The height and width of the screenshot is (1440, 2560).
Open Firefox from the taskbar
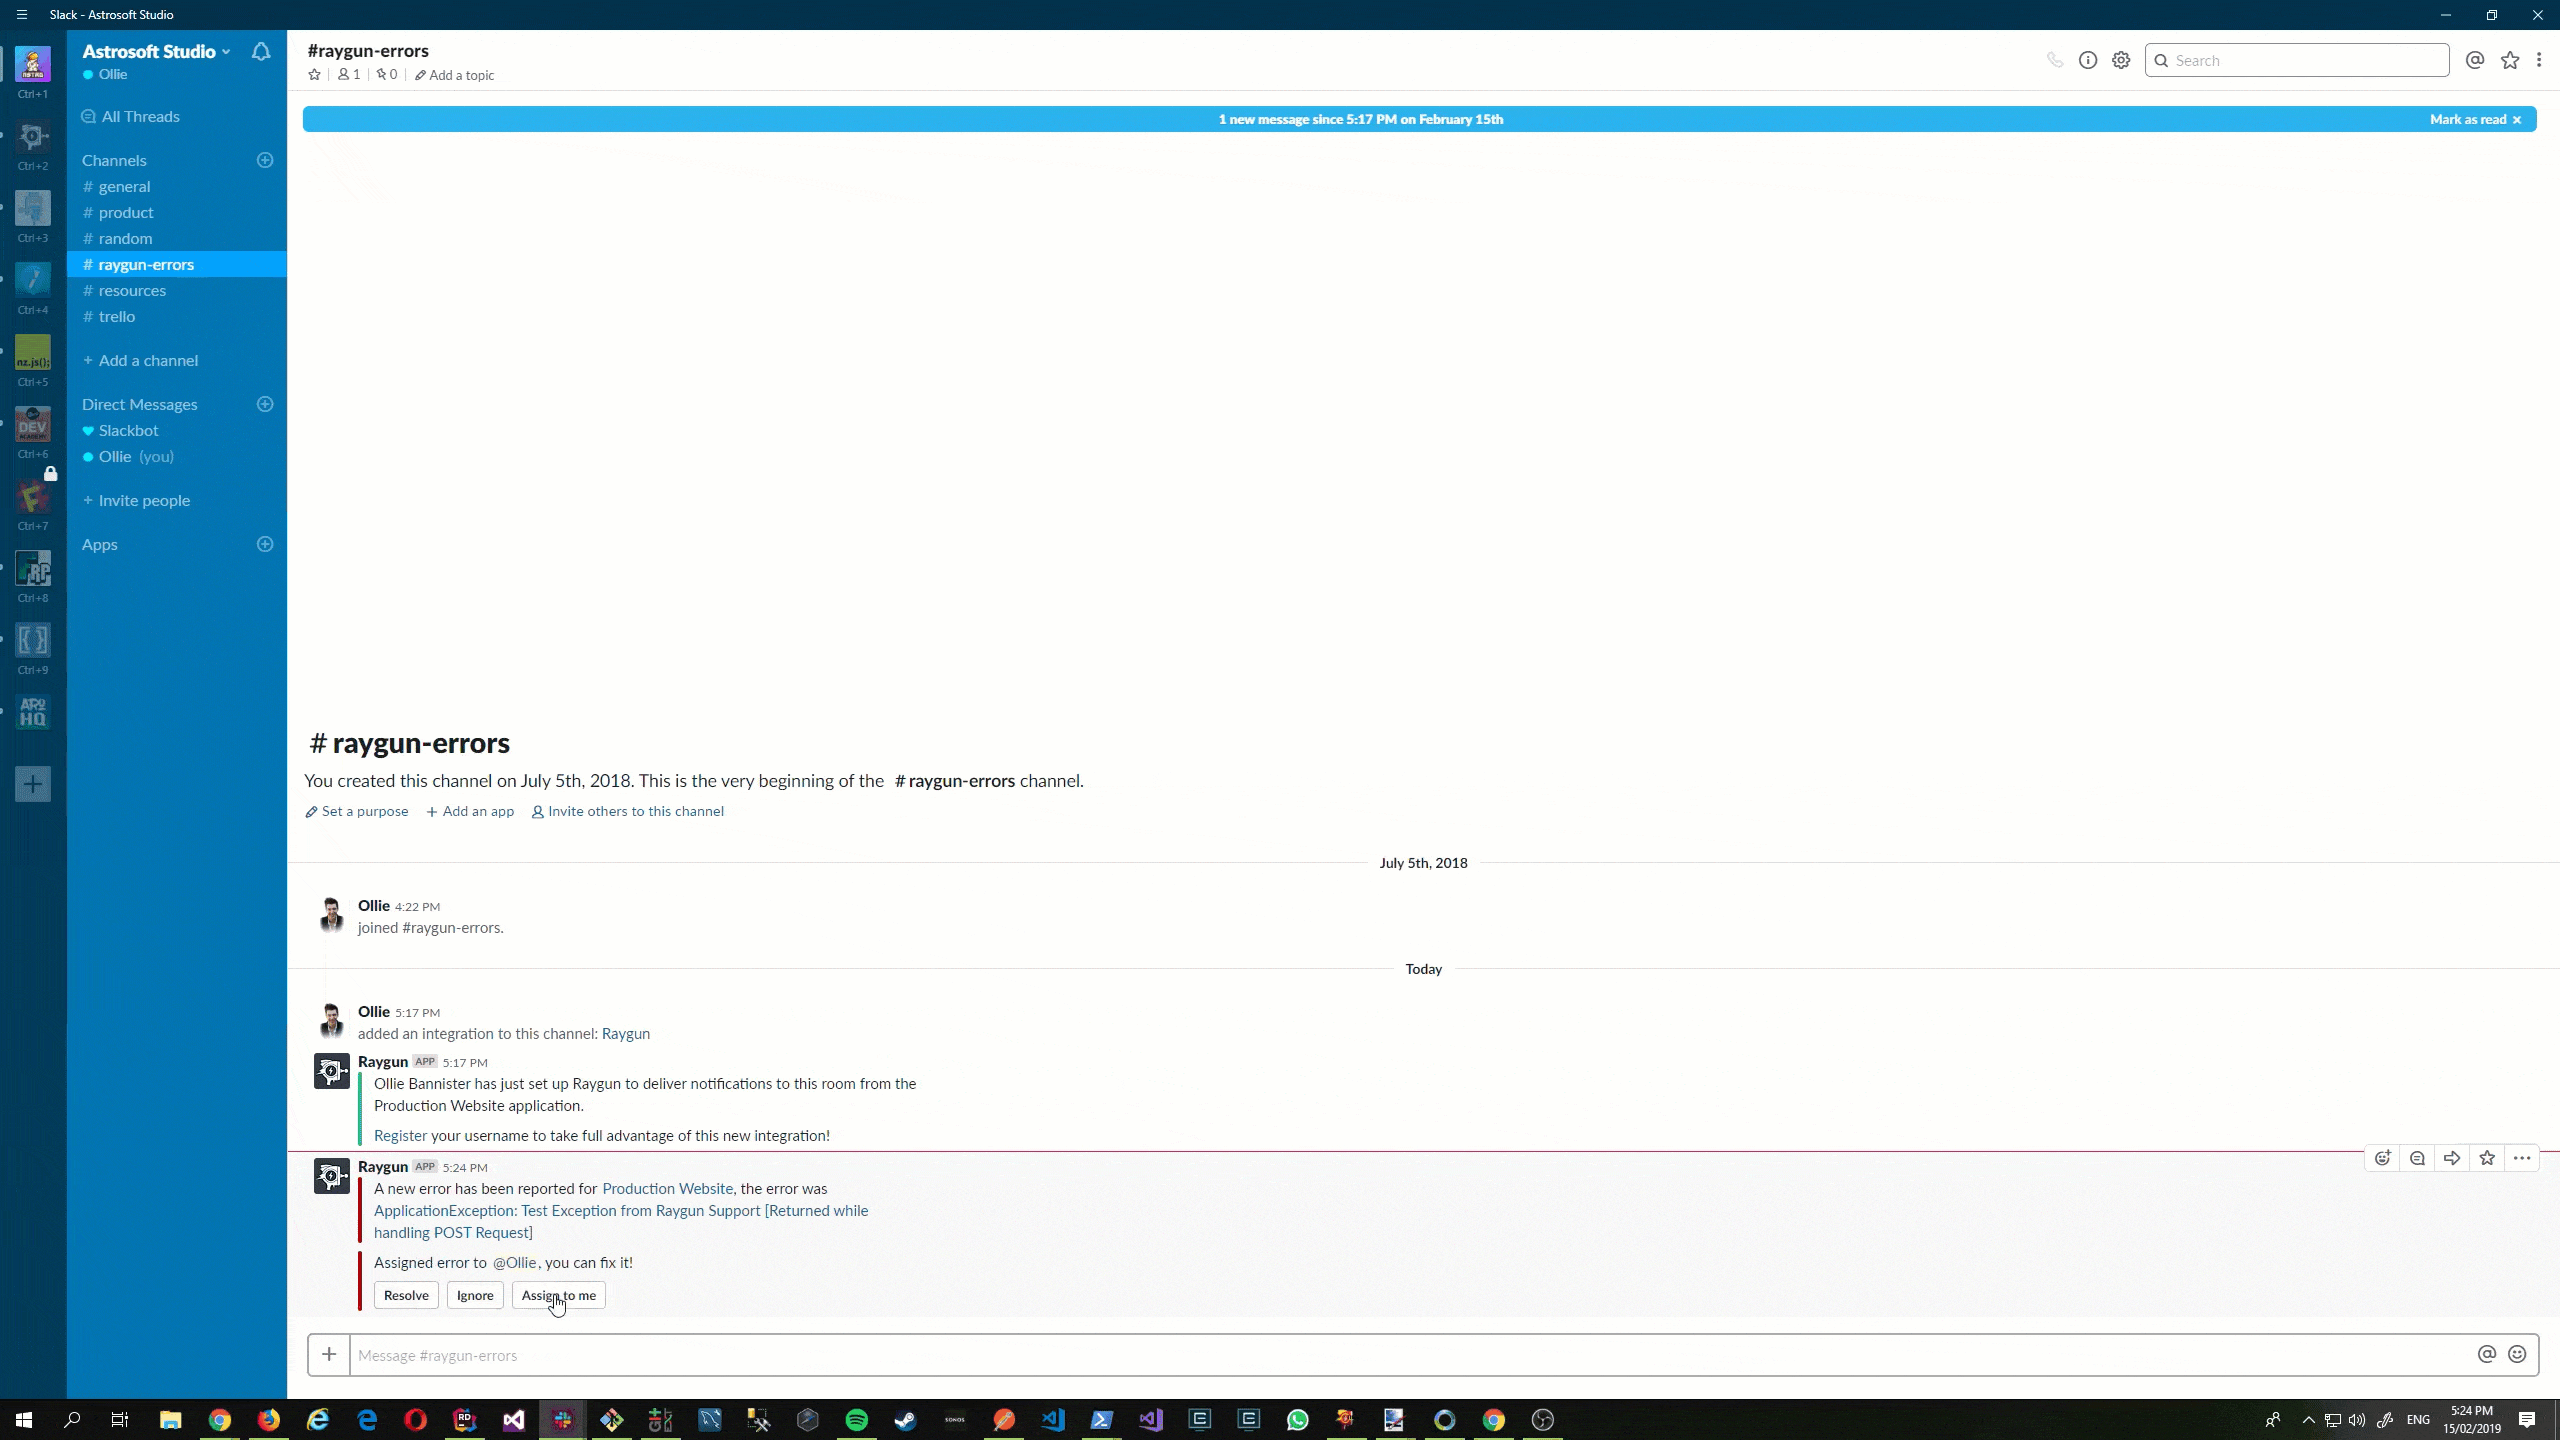coord(269,1420)
